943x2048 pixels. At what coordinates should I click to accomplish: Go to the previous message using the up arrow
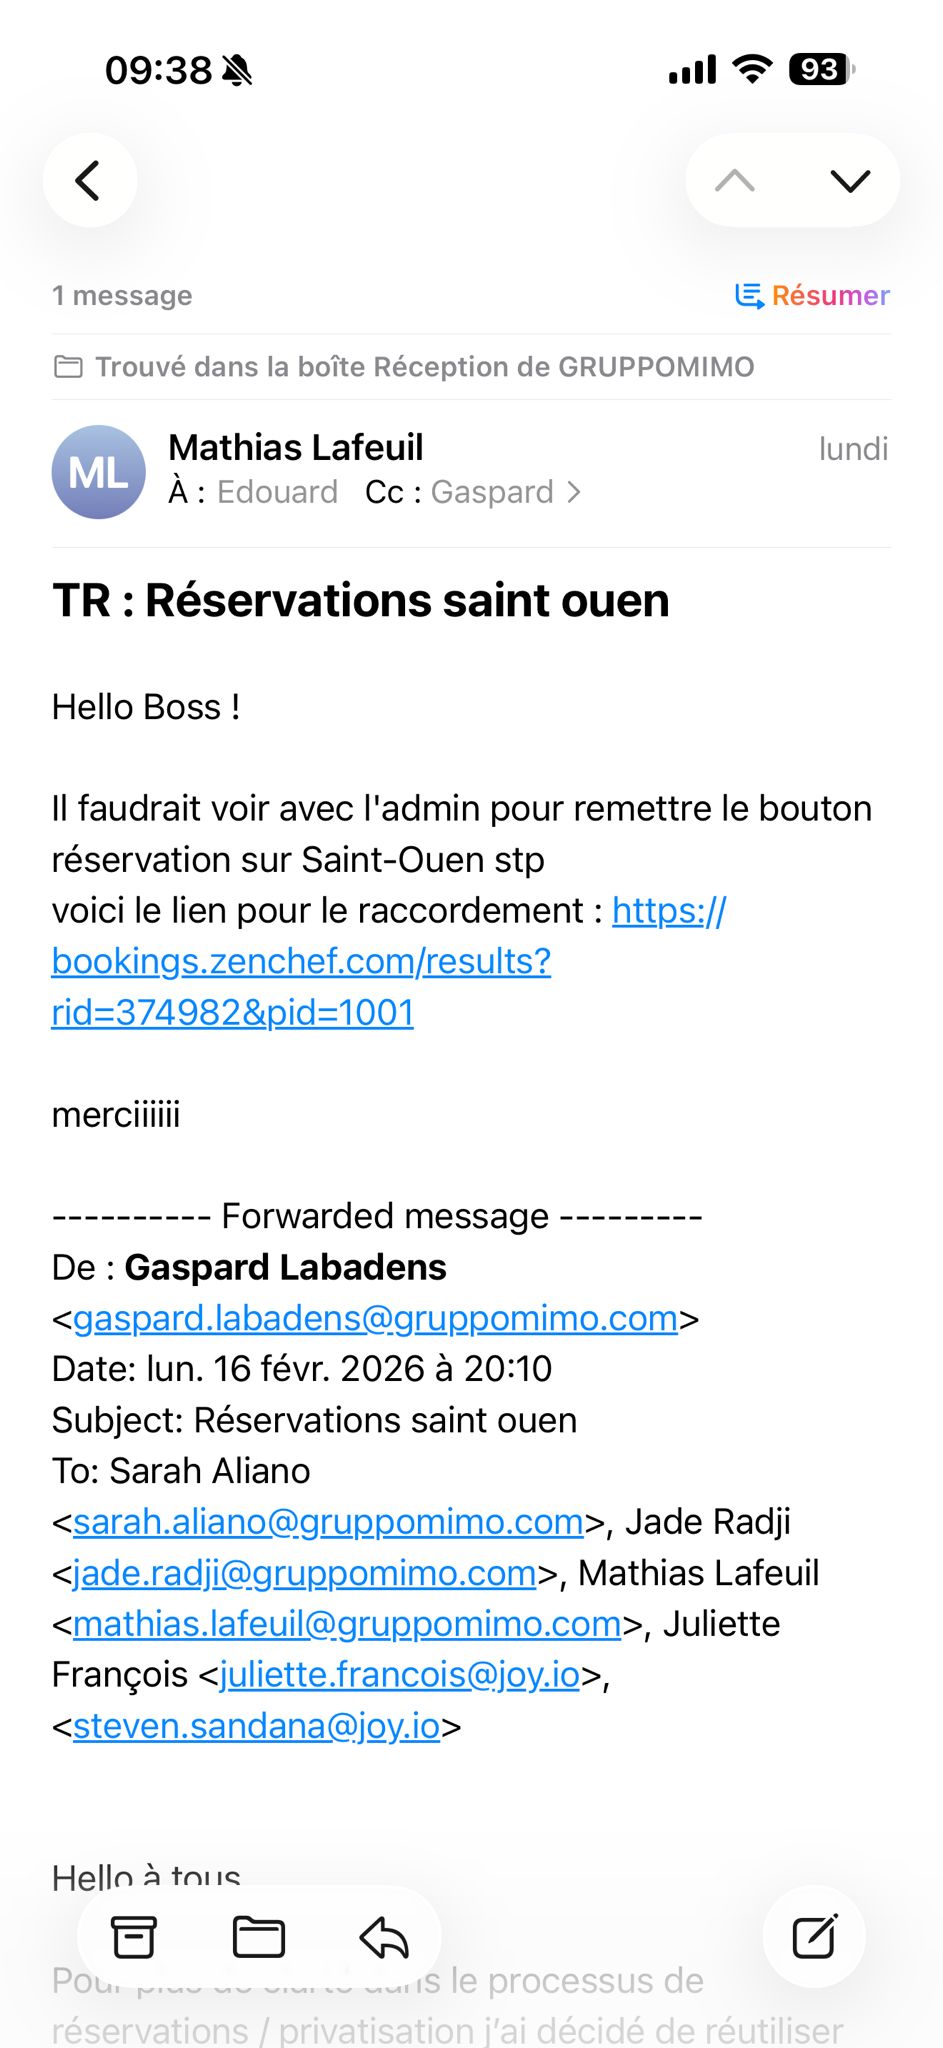(x=735, y=181)
